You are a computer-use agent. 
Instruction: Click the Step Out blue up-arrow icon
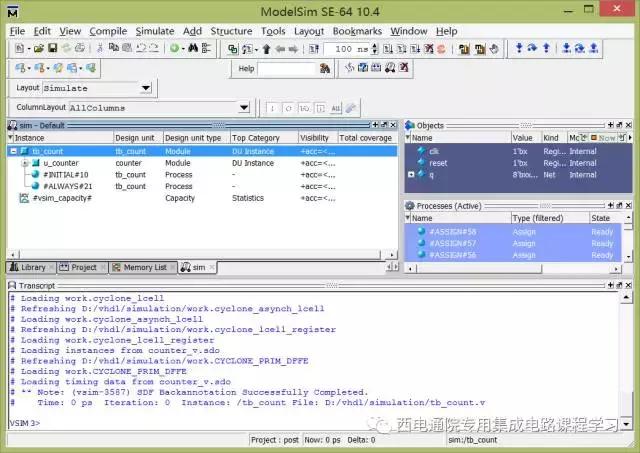click(546, 48)
